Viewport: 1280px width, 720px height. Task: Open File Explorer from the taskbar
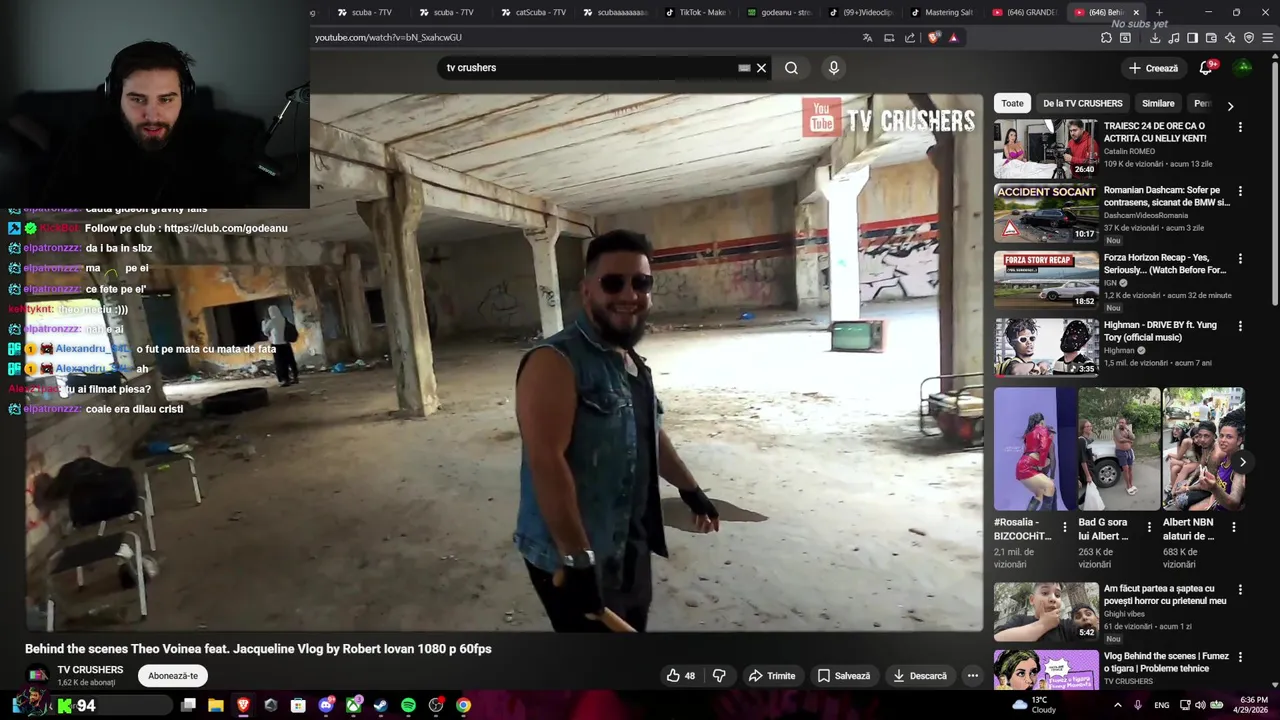click(216, 705)
